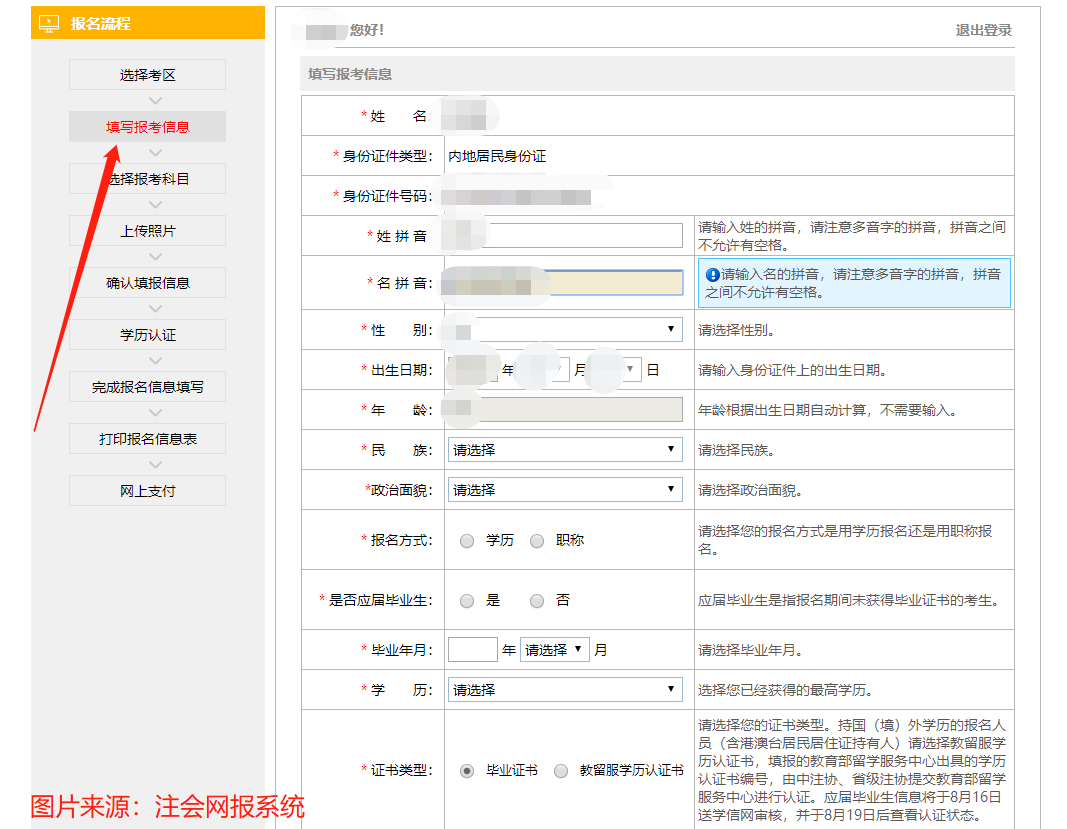
Task: Open the graduation month 请选择 dropdown
Action: [x=556, y=648]
